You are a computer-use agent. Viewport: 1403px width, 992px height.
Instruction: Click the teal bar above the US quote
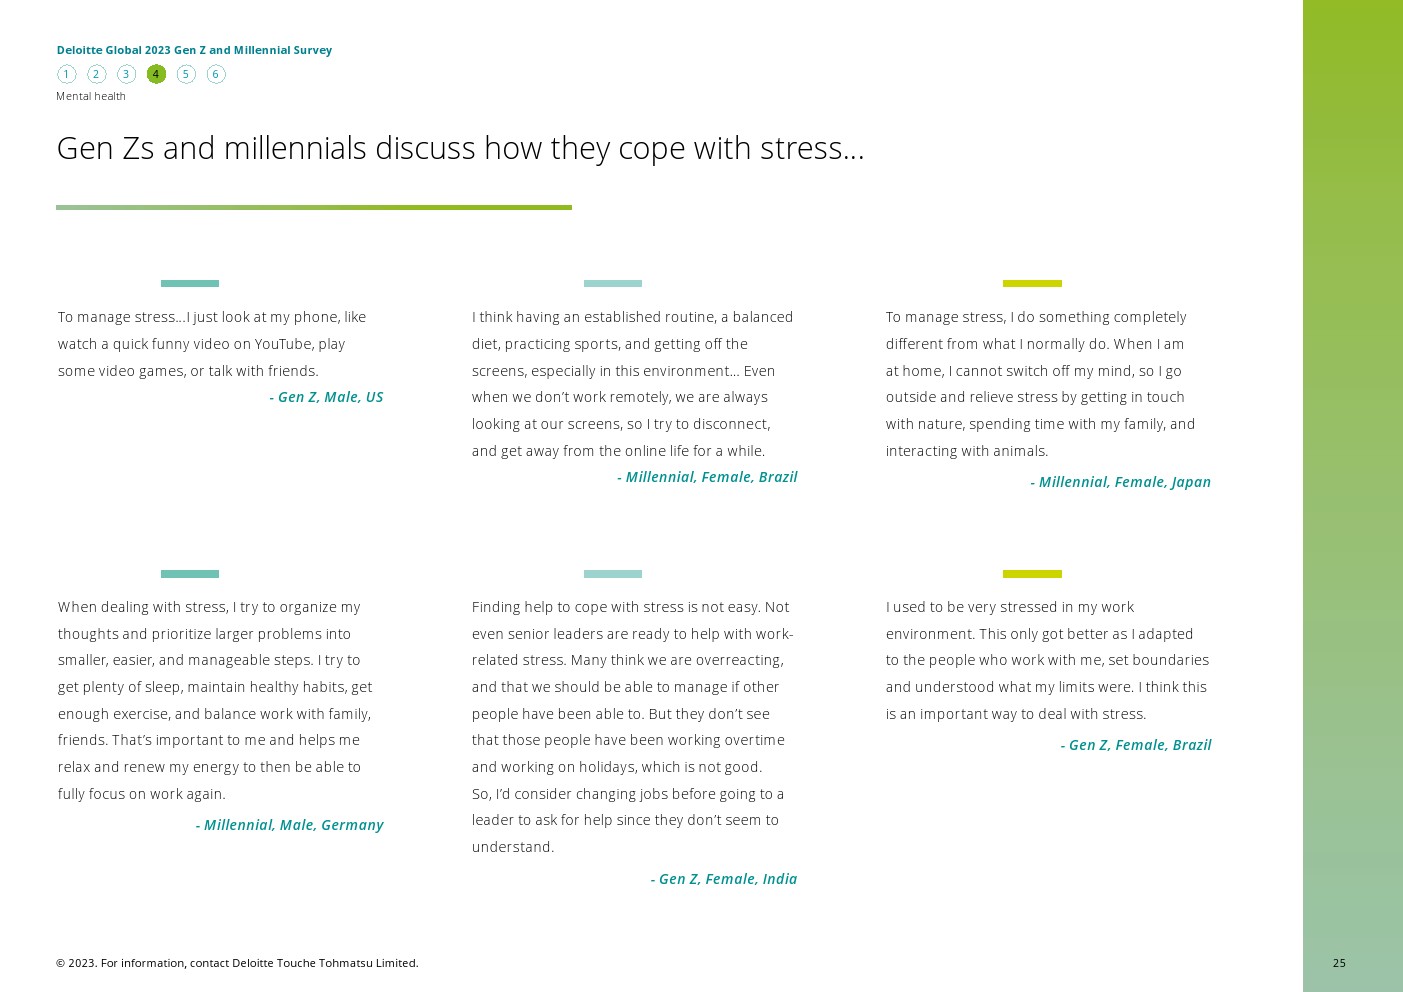[190, 284]
